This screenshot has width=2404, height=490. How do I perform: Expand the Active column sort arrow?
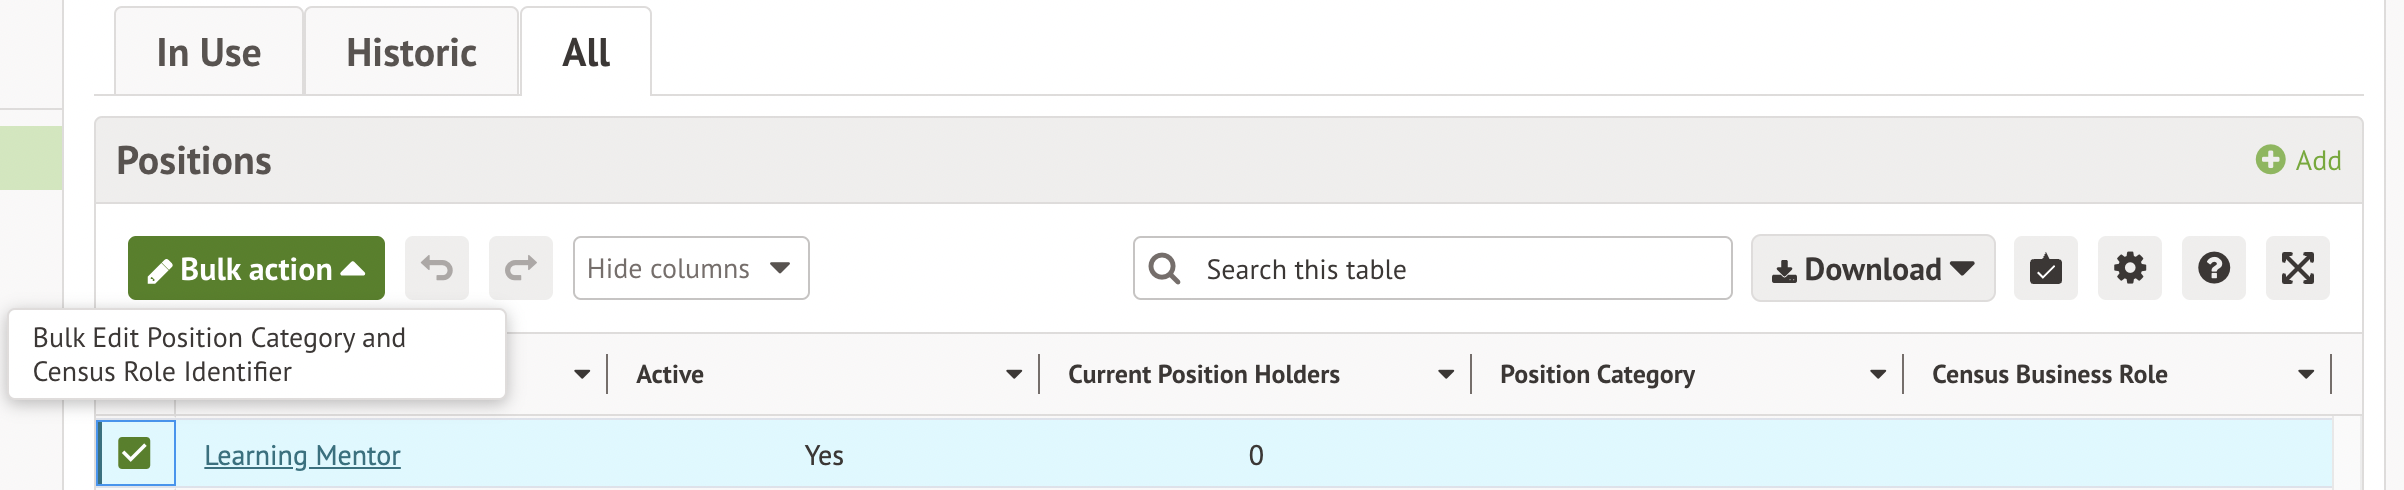point(1014,374)
